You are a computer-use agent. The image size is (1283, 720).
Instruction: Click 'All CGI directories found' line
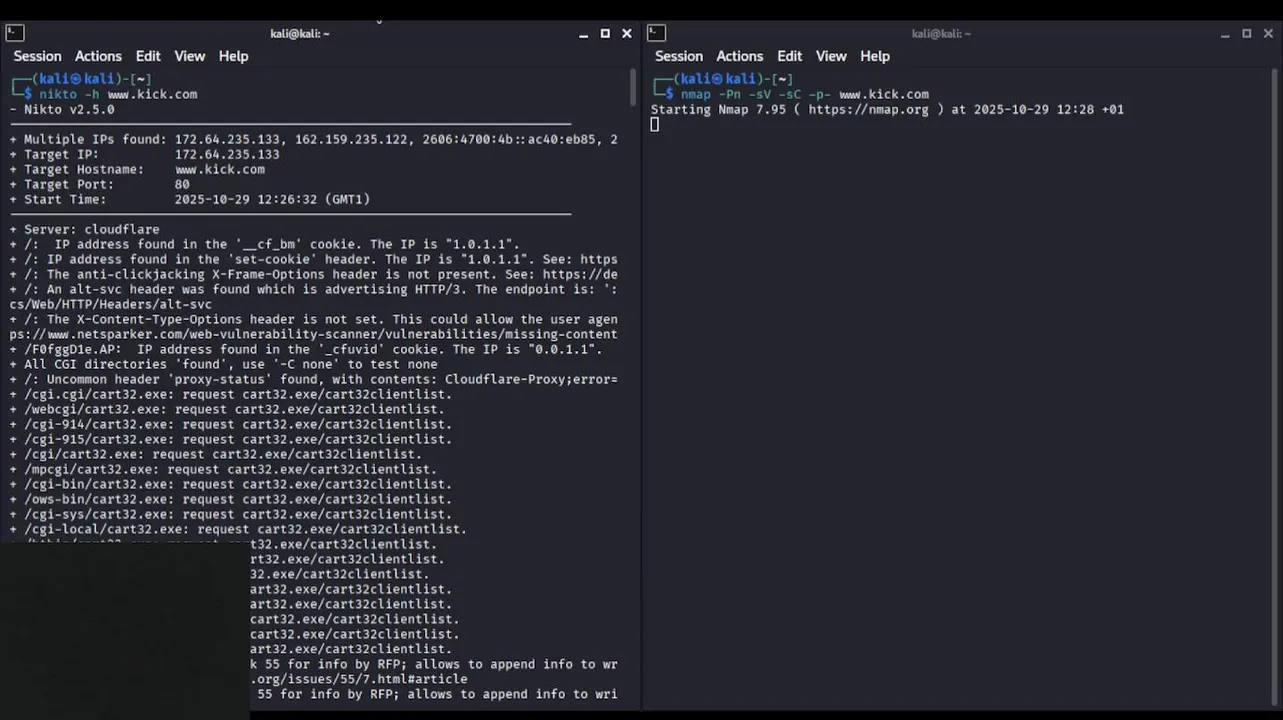(x=224, y=364)
